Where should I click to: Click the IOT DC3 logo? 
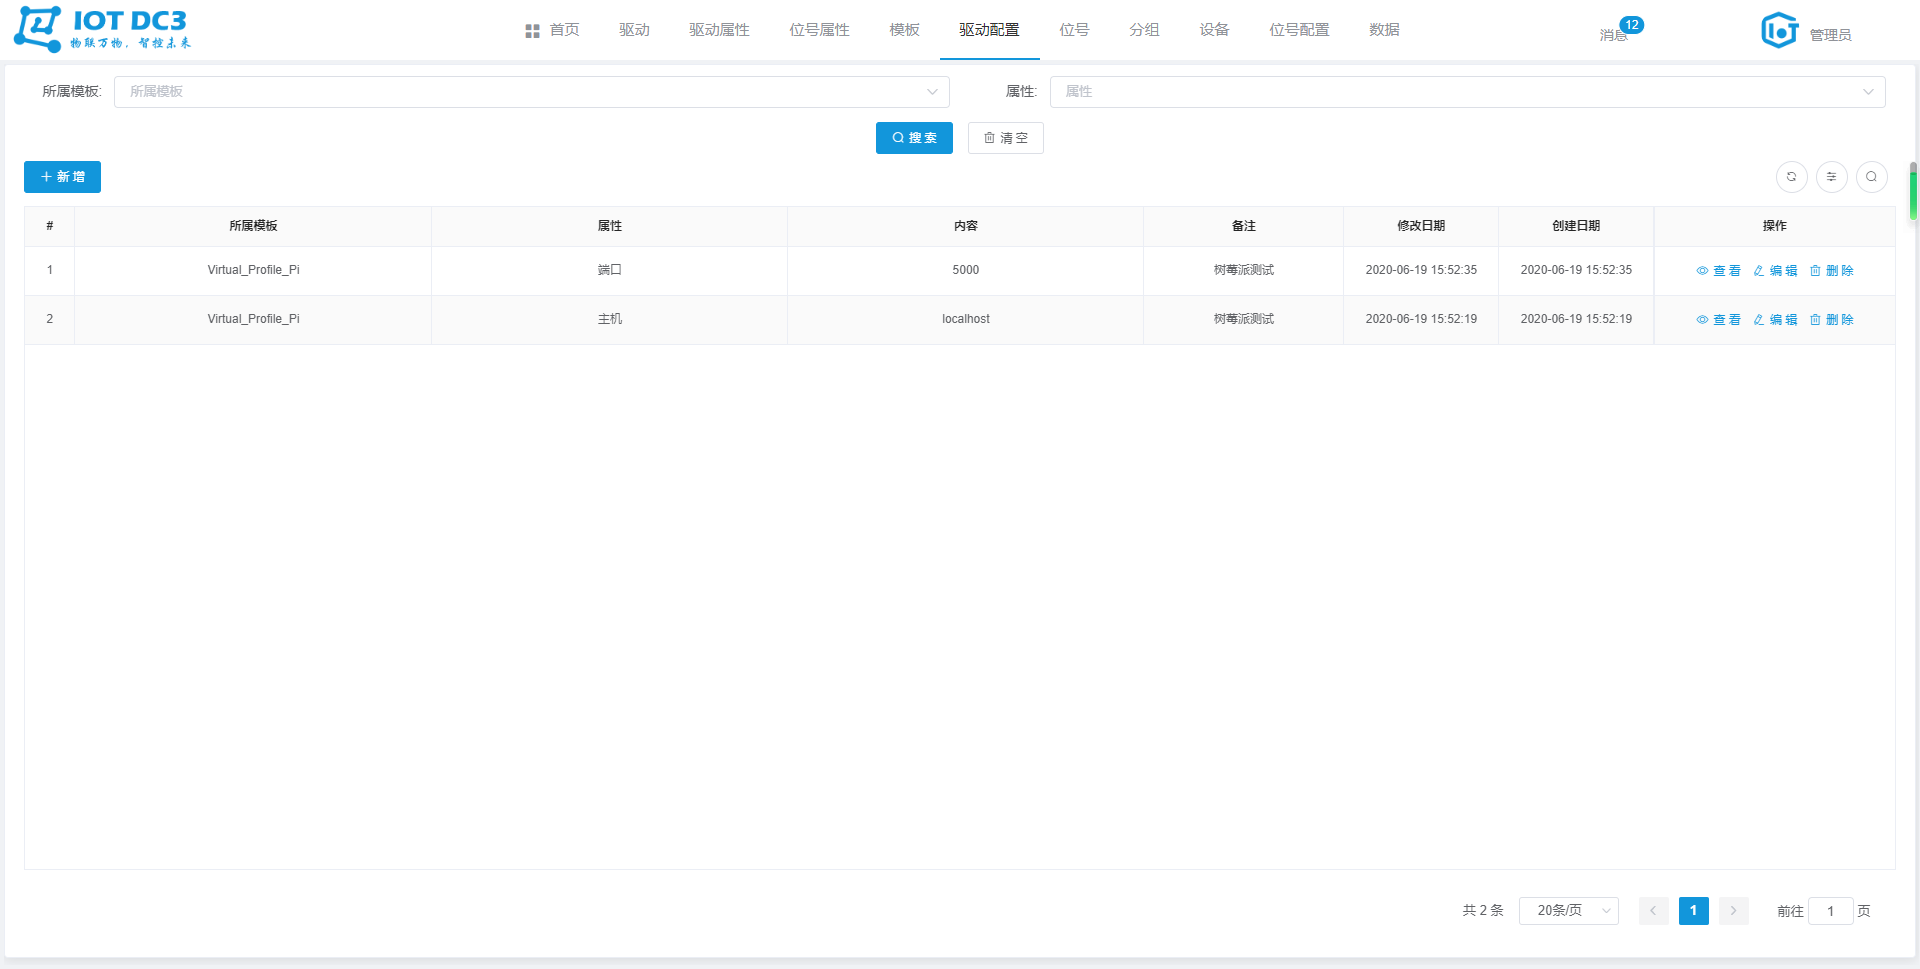pyautogui.click(x=102, y=29)
